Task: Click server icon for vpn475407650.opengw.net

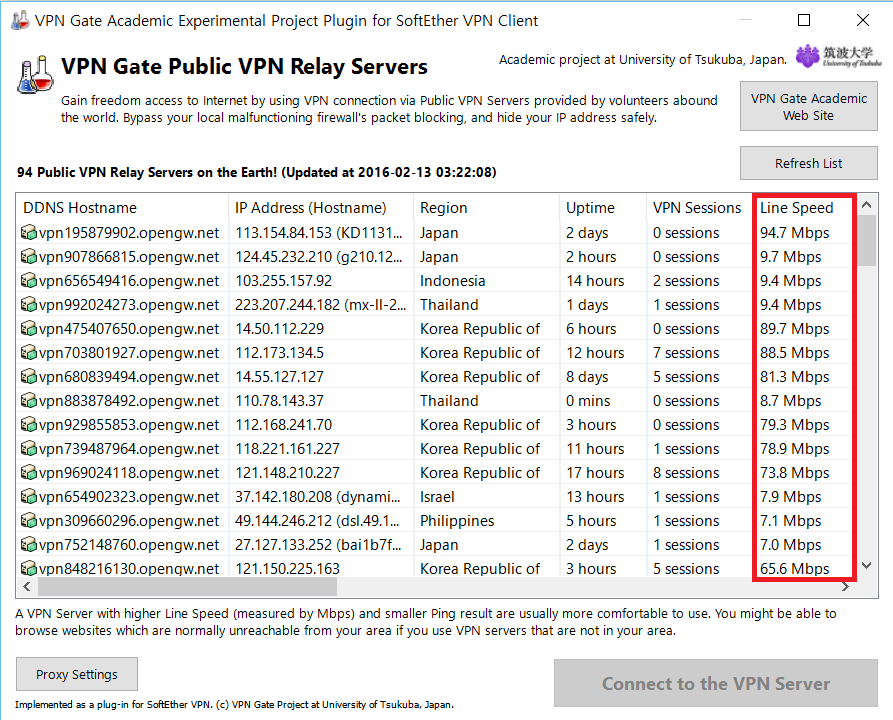Action: tap(28, 328)
